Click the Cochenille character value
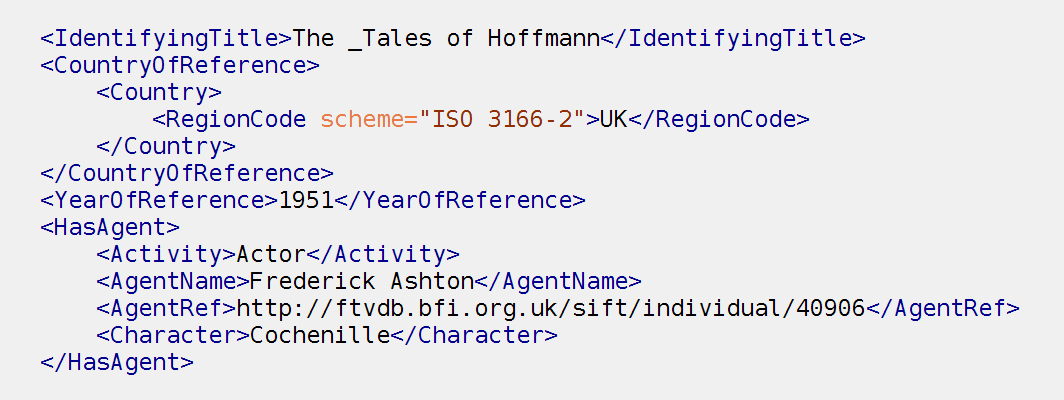 pos(320,335)
